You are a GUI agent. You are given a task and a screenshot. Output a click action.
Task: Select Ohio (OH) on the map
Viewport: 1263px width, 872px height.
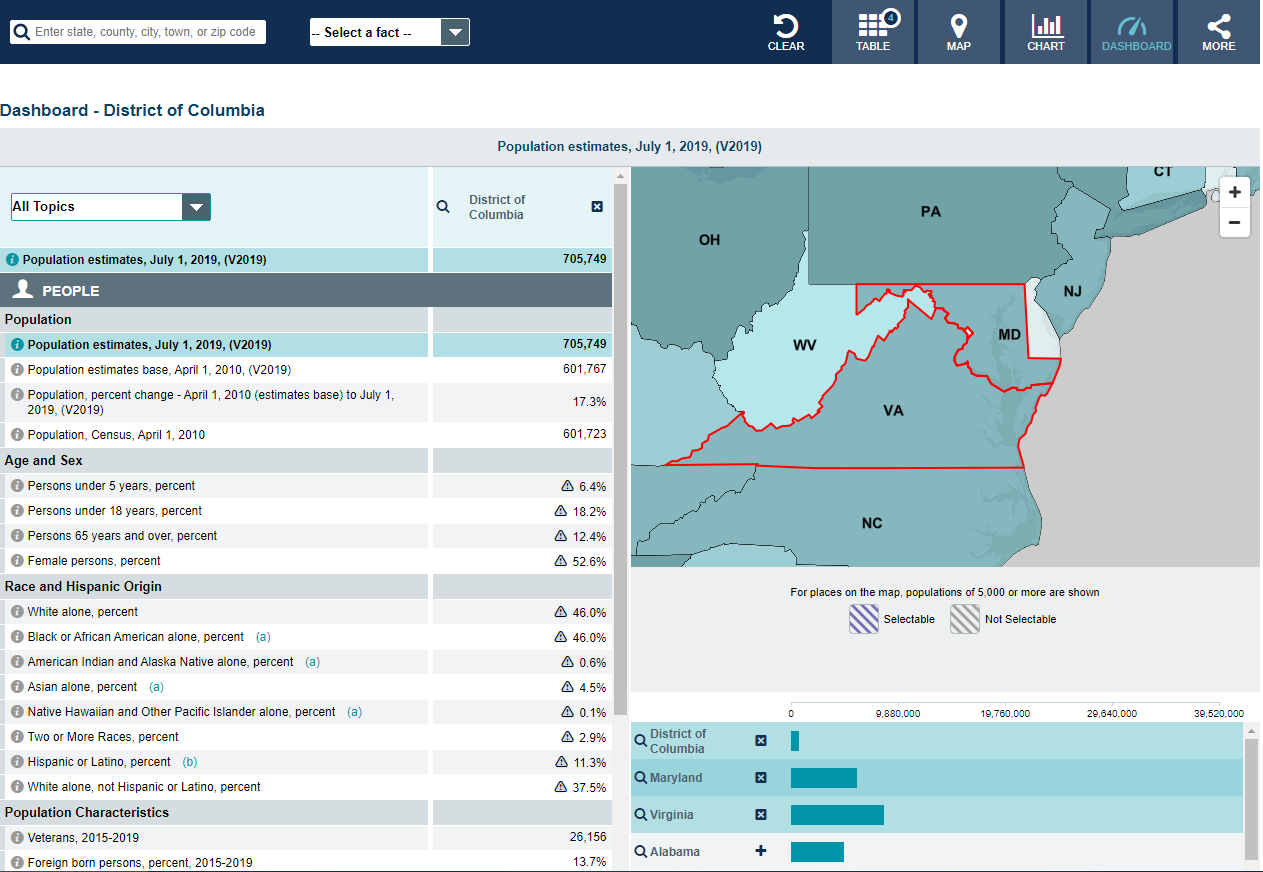coord(709,240)
